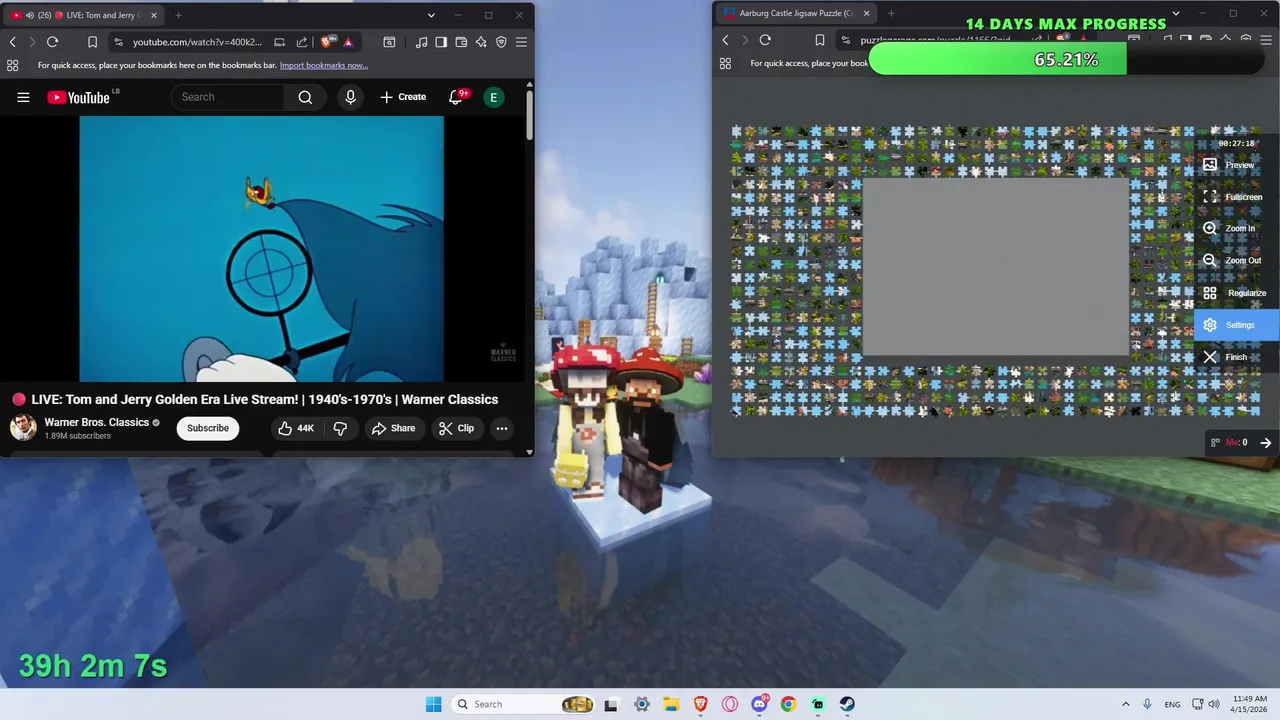The height and width of the screenshot is (720, 1280).
Task: Open the Warner Bros. Classics channel avatar
Action: (x=23, y=428)
